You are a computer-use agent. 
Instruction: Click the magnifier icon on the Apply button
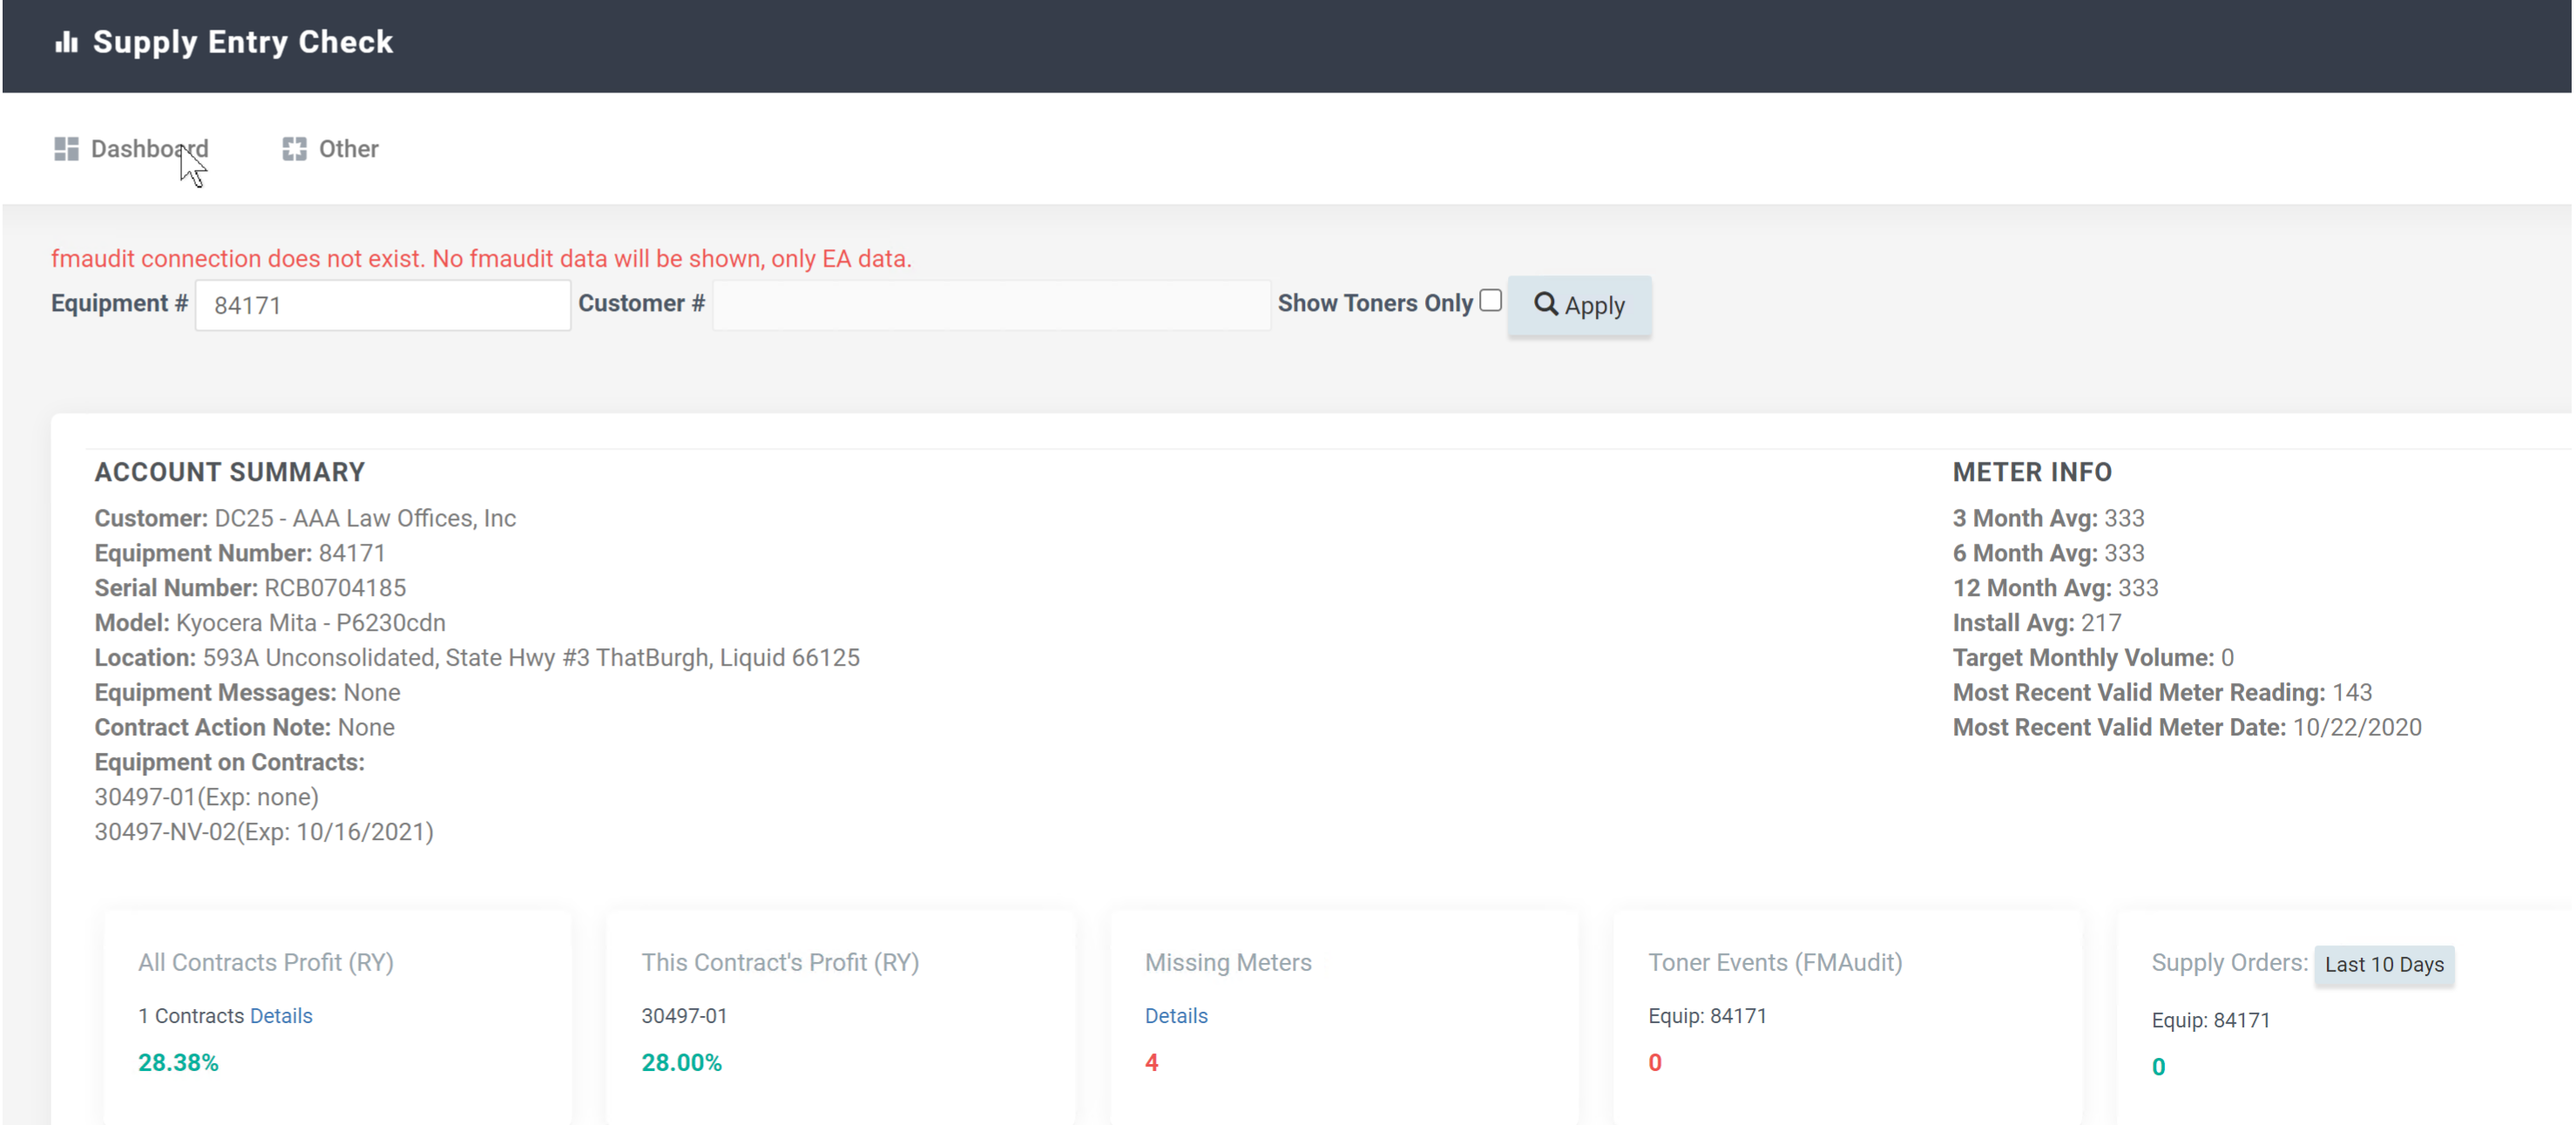click(1545, 304)
